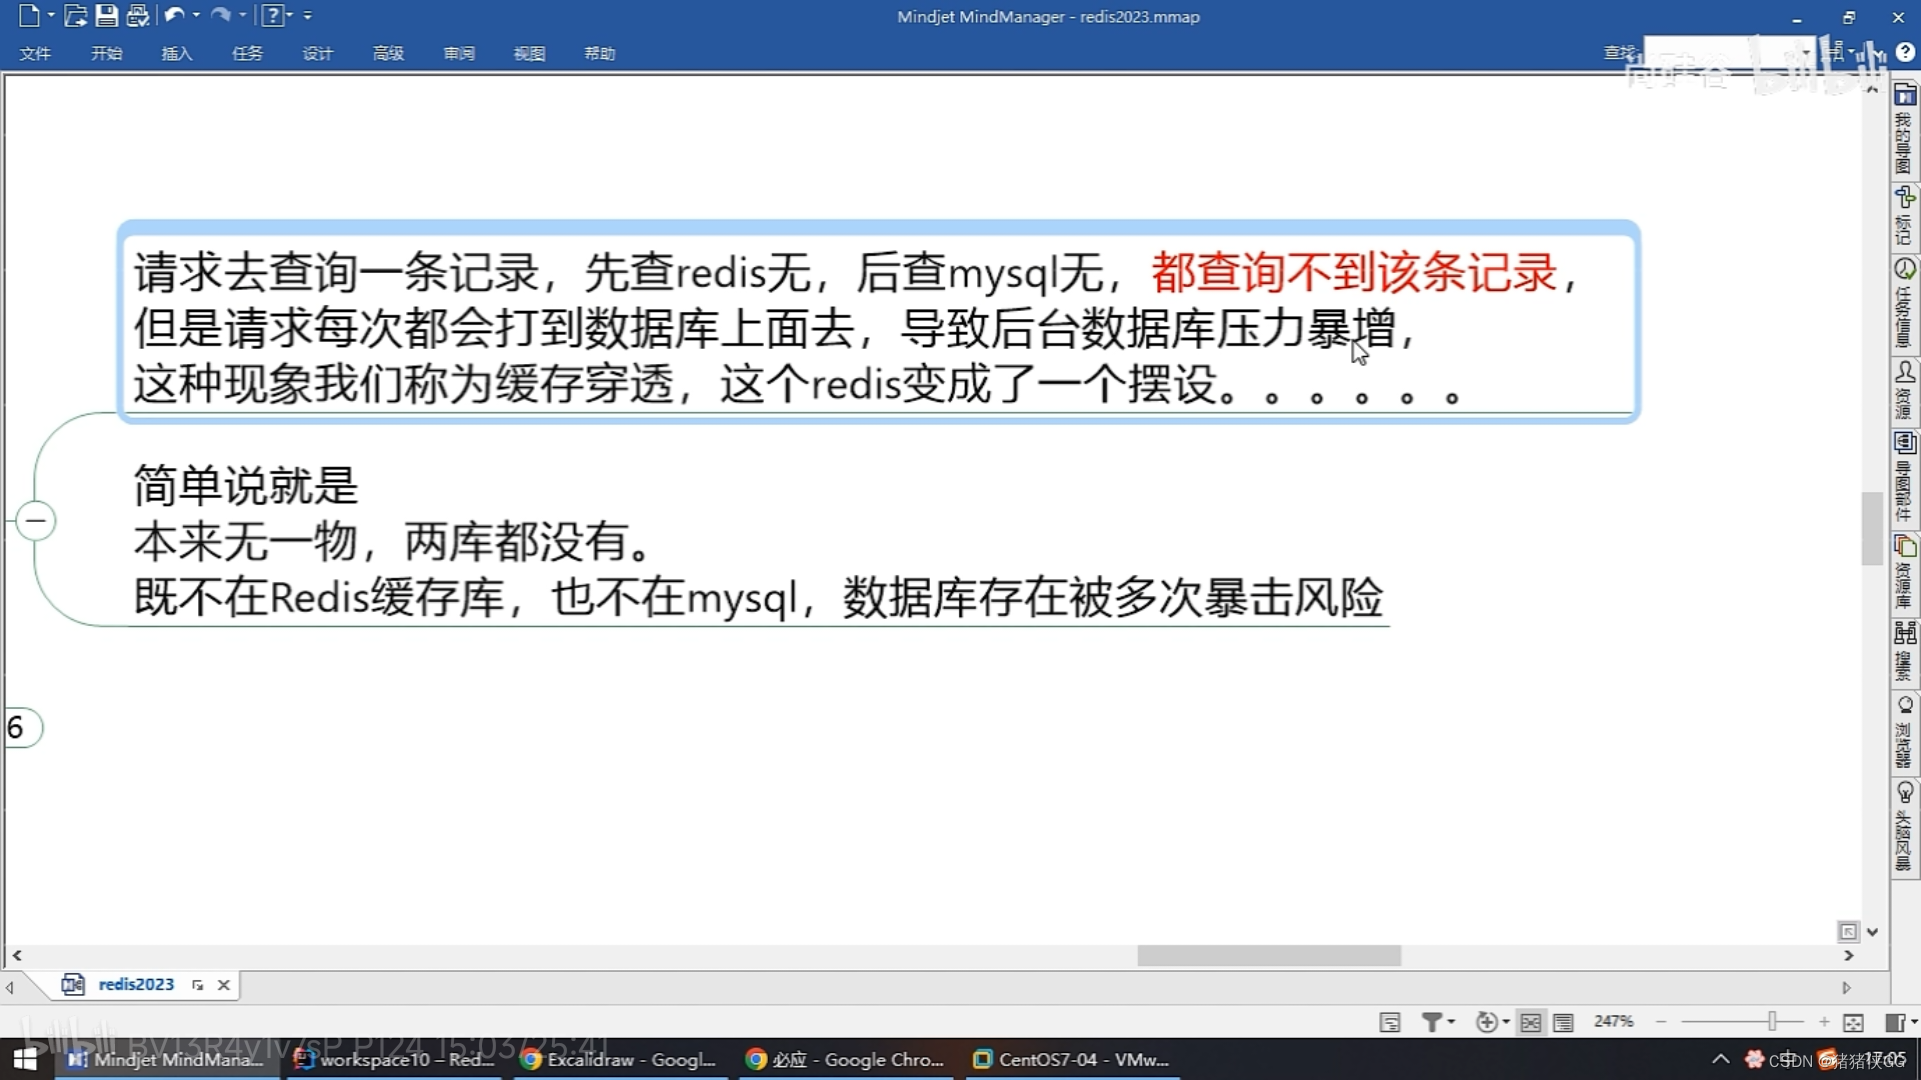Click the redis2023 document tab
The height and width of the screenshot is (1080, 1921).
click(136, 985)
